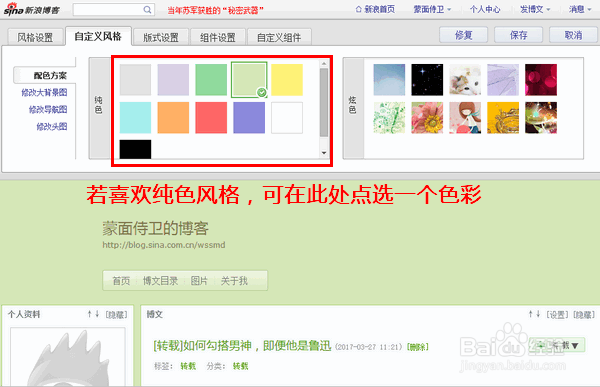Select 配色方案 in the left menu

50,75
